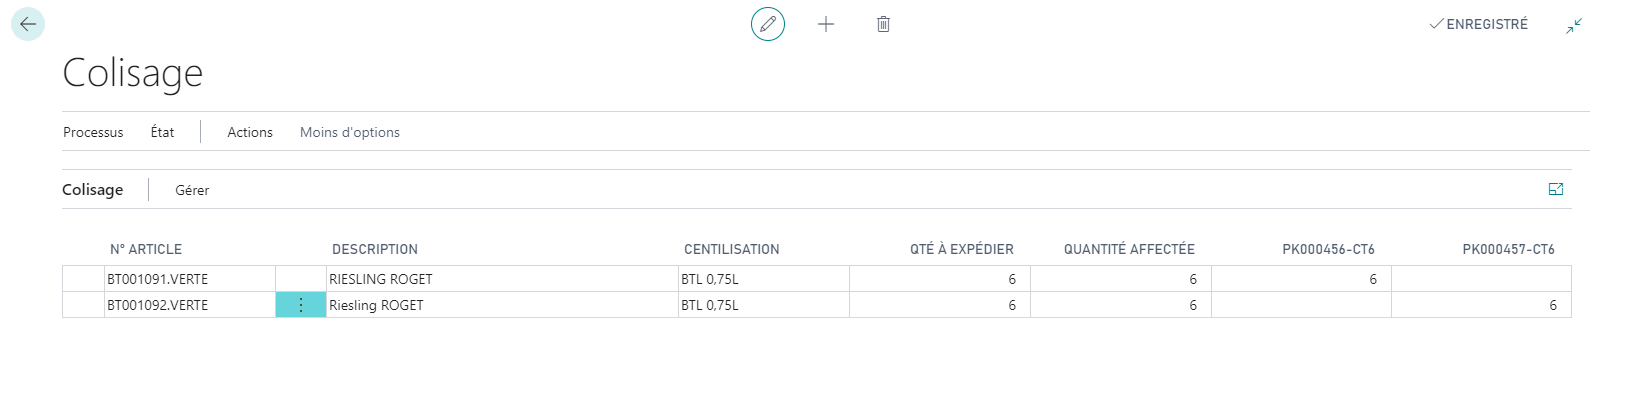This screenshot has height=400, width=1638.
Task: Click the DESCRIPTION column header
Action: click(x=375, y=249)
